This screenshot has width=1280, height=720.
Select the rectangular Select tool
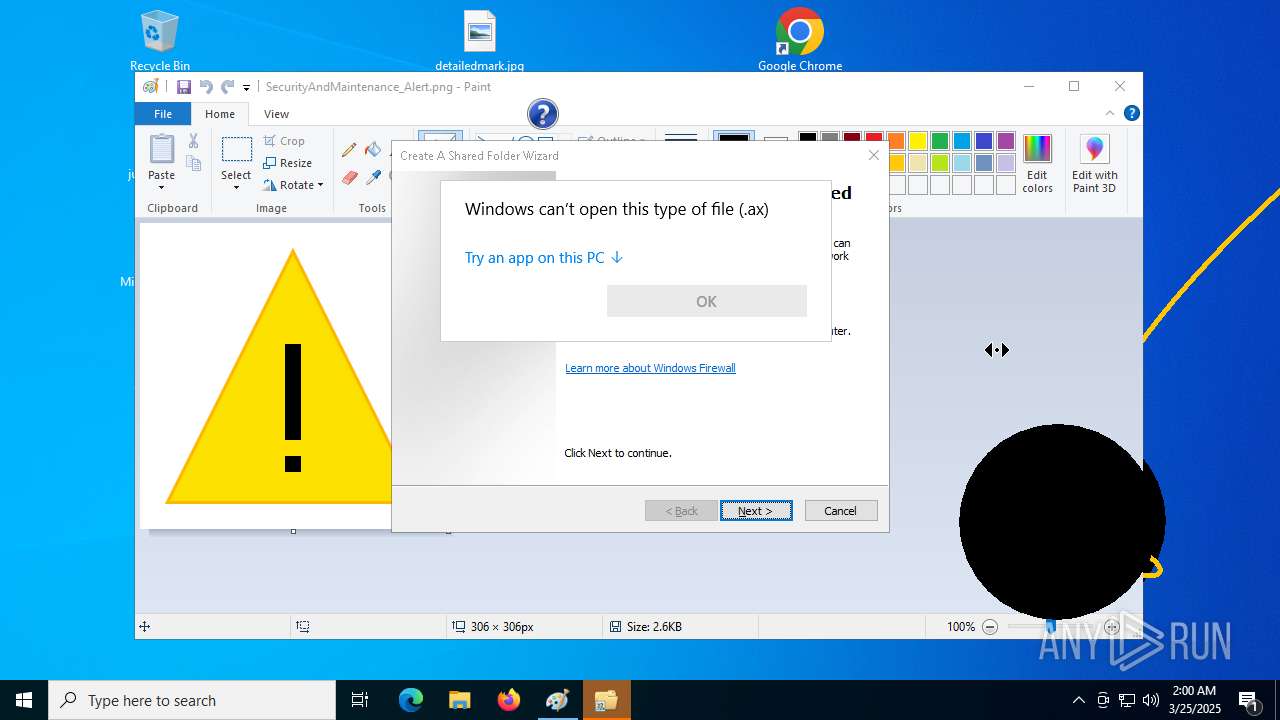236,150
